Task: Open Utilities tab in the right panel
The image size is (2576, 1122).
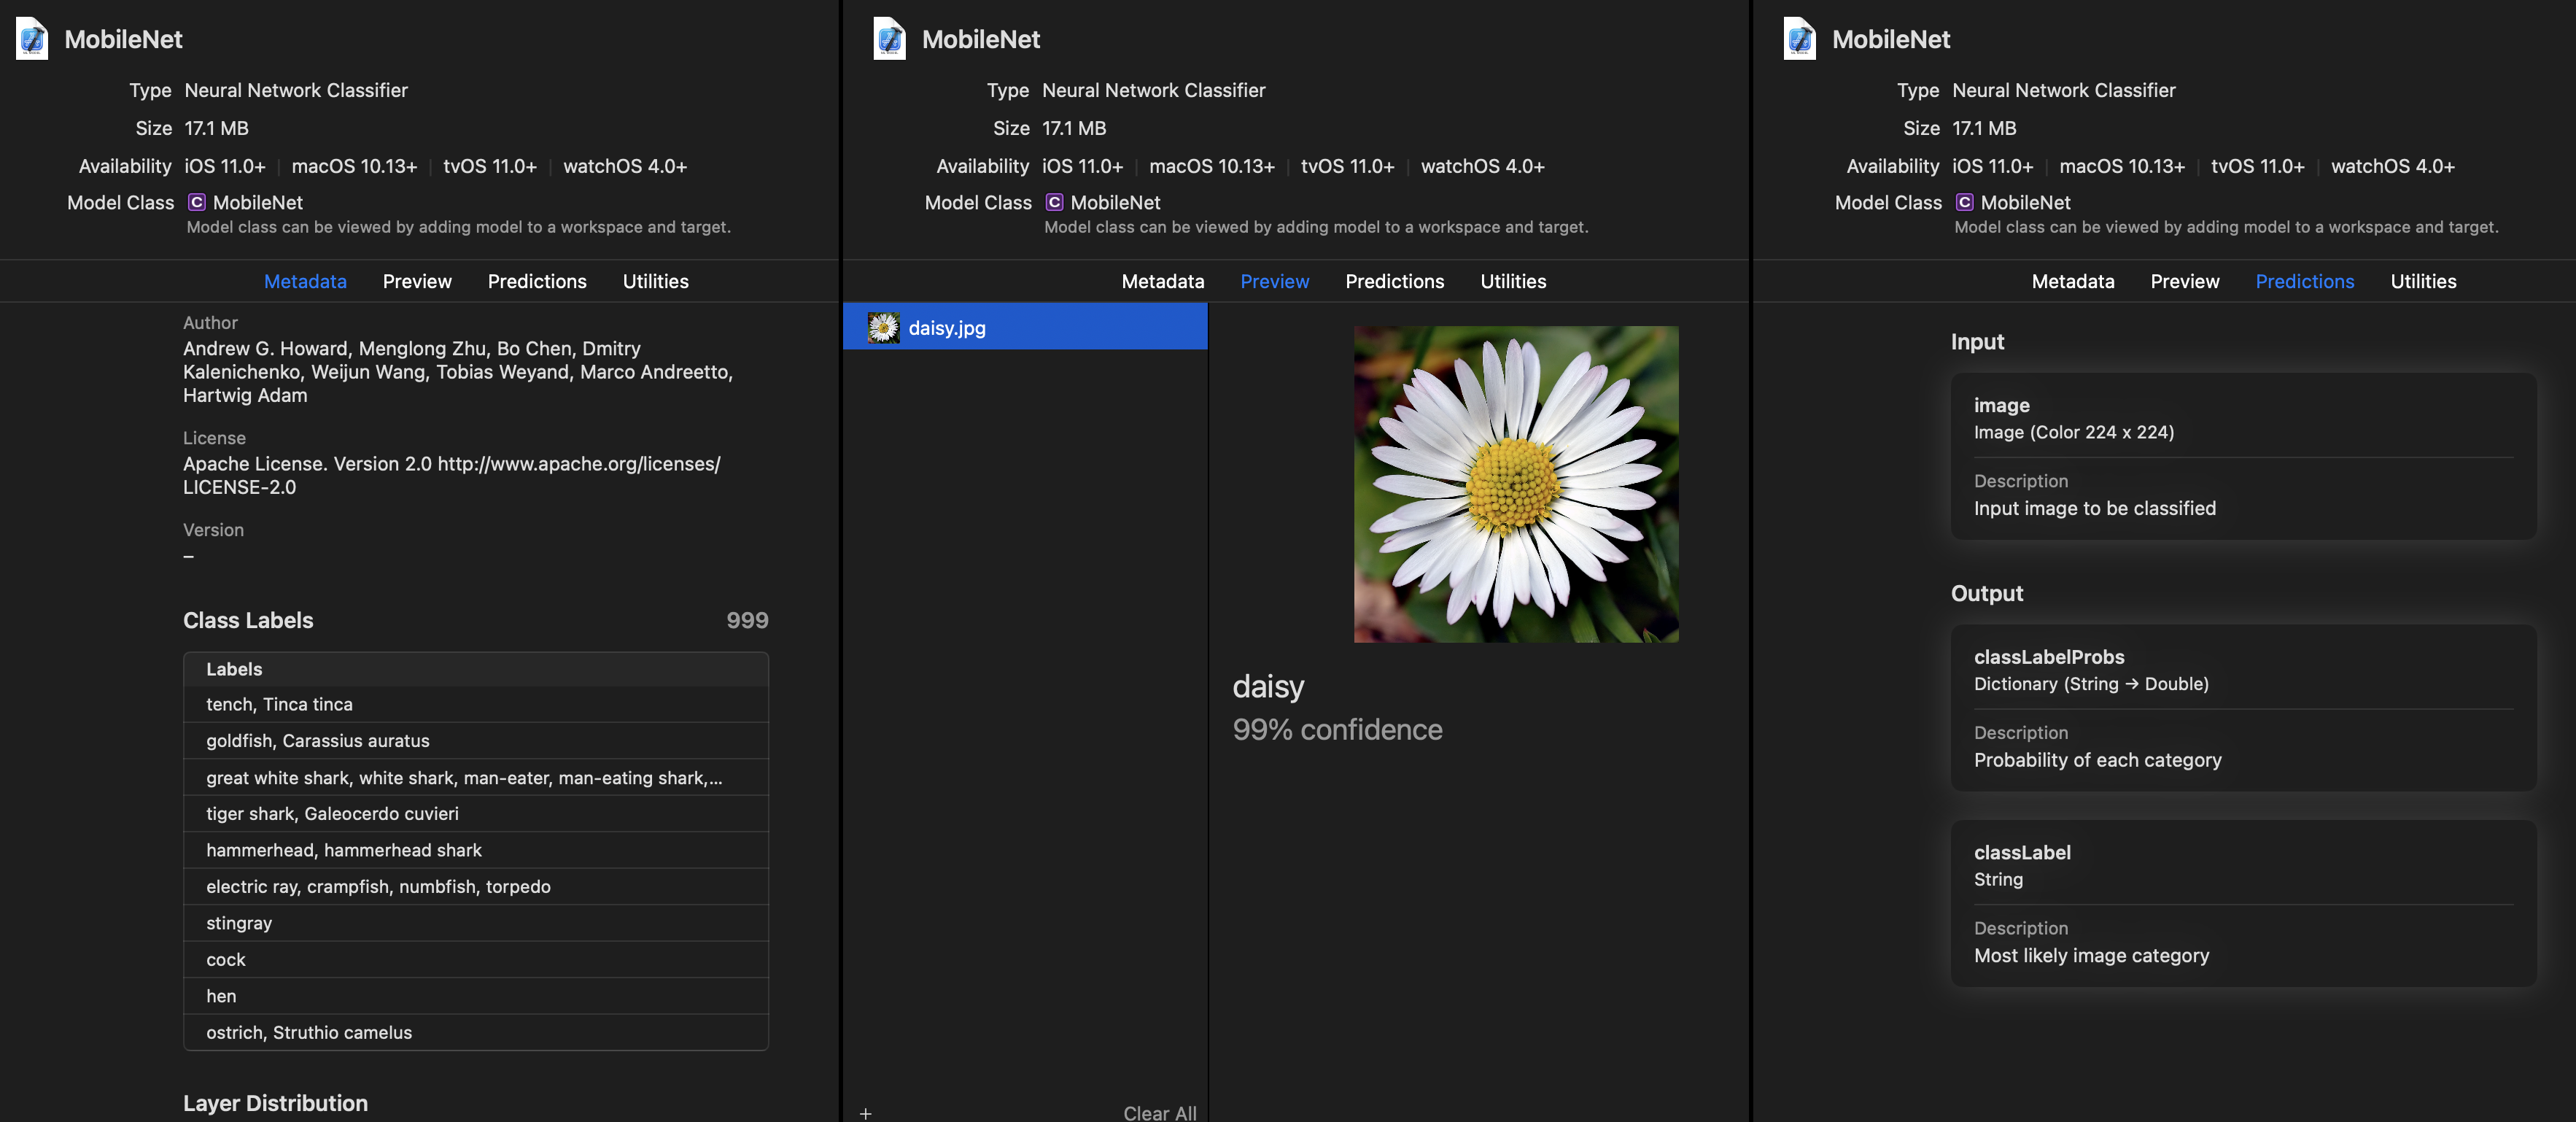Action: coord(2423,281)
